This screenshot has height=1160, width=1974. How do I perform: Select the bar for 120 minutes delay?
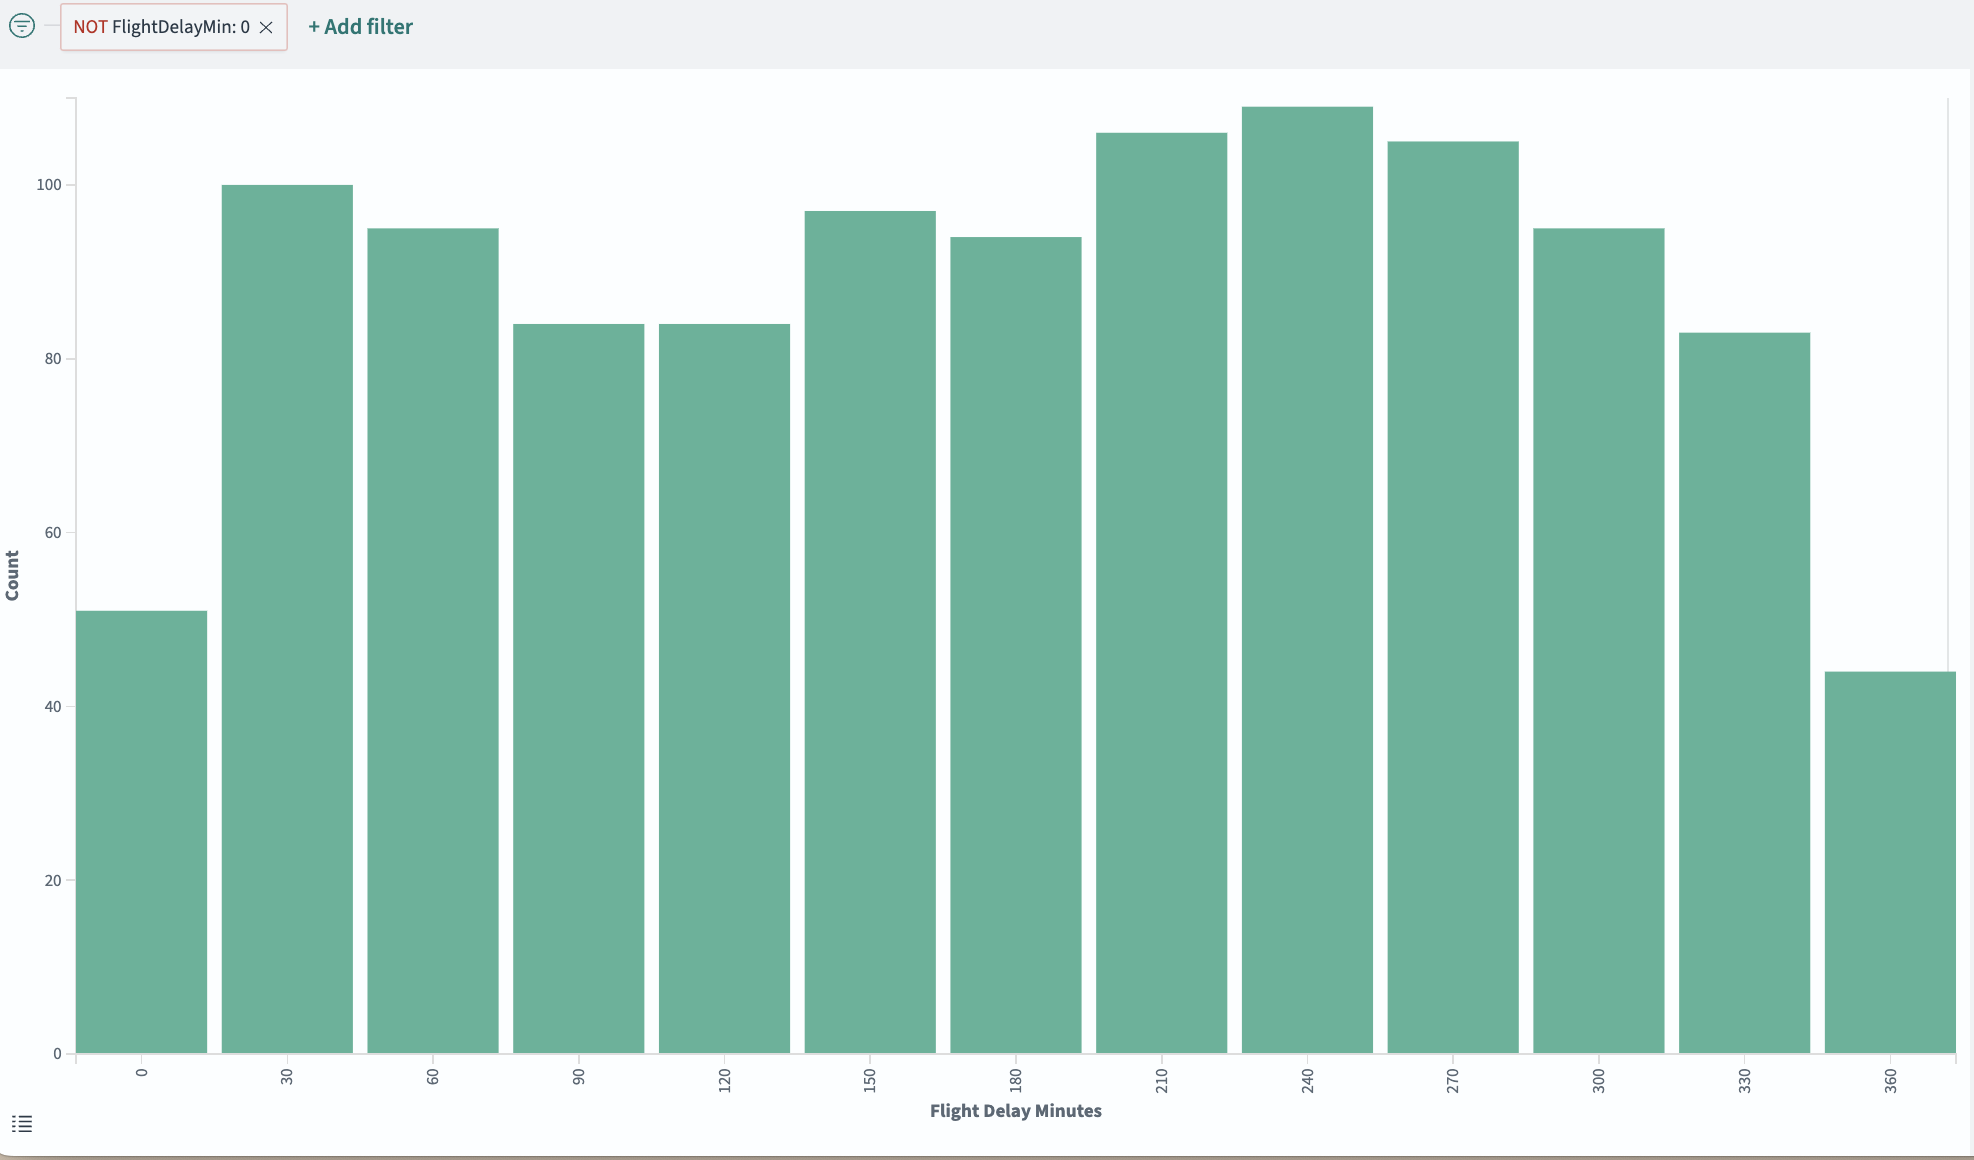(x=724, y=689)
